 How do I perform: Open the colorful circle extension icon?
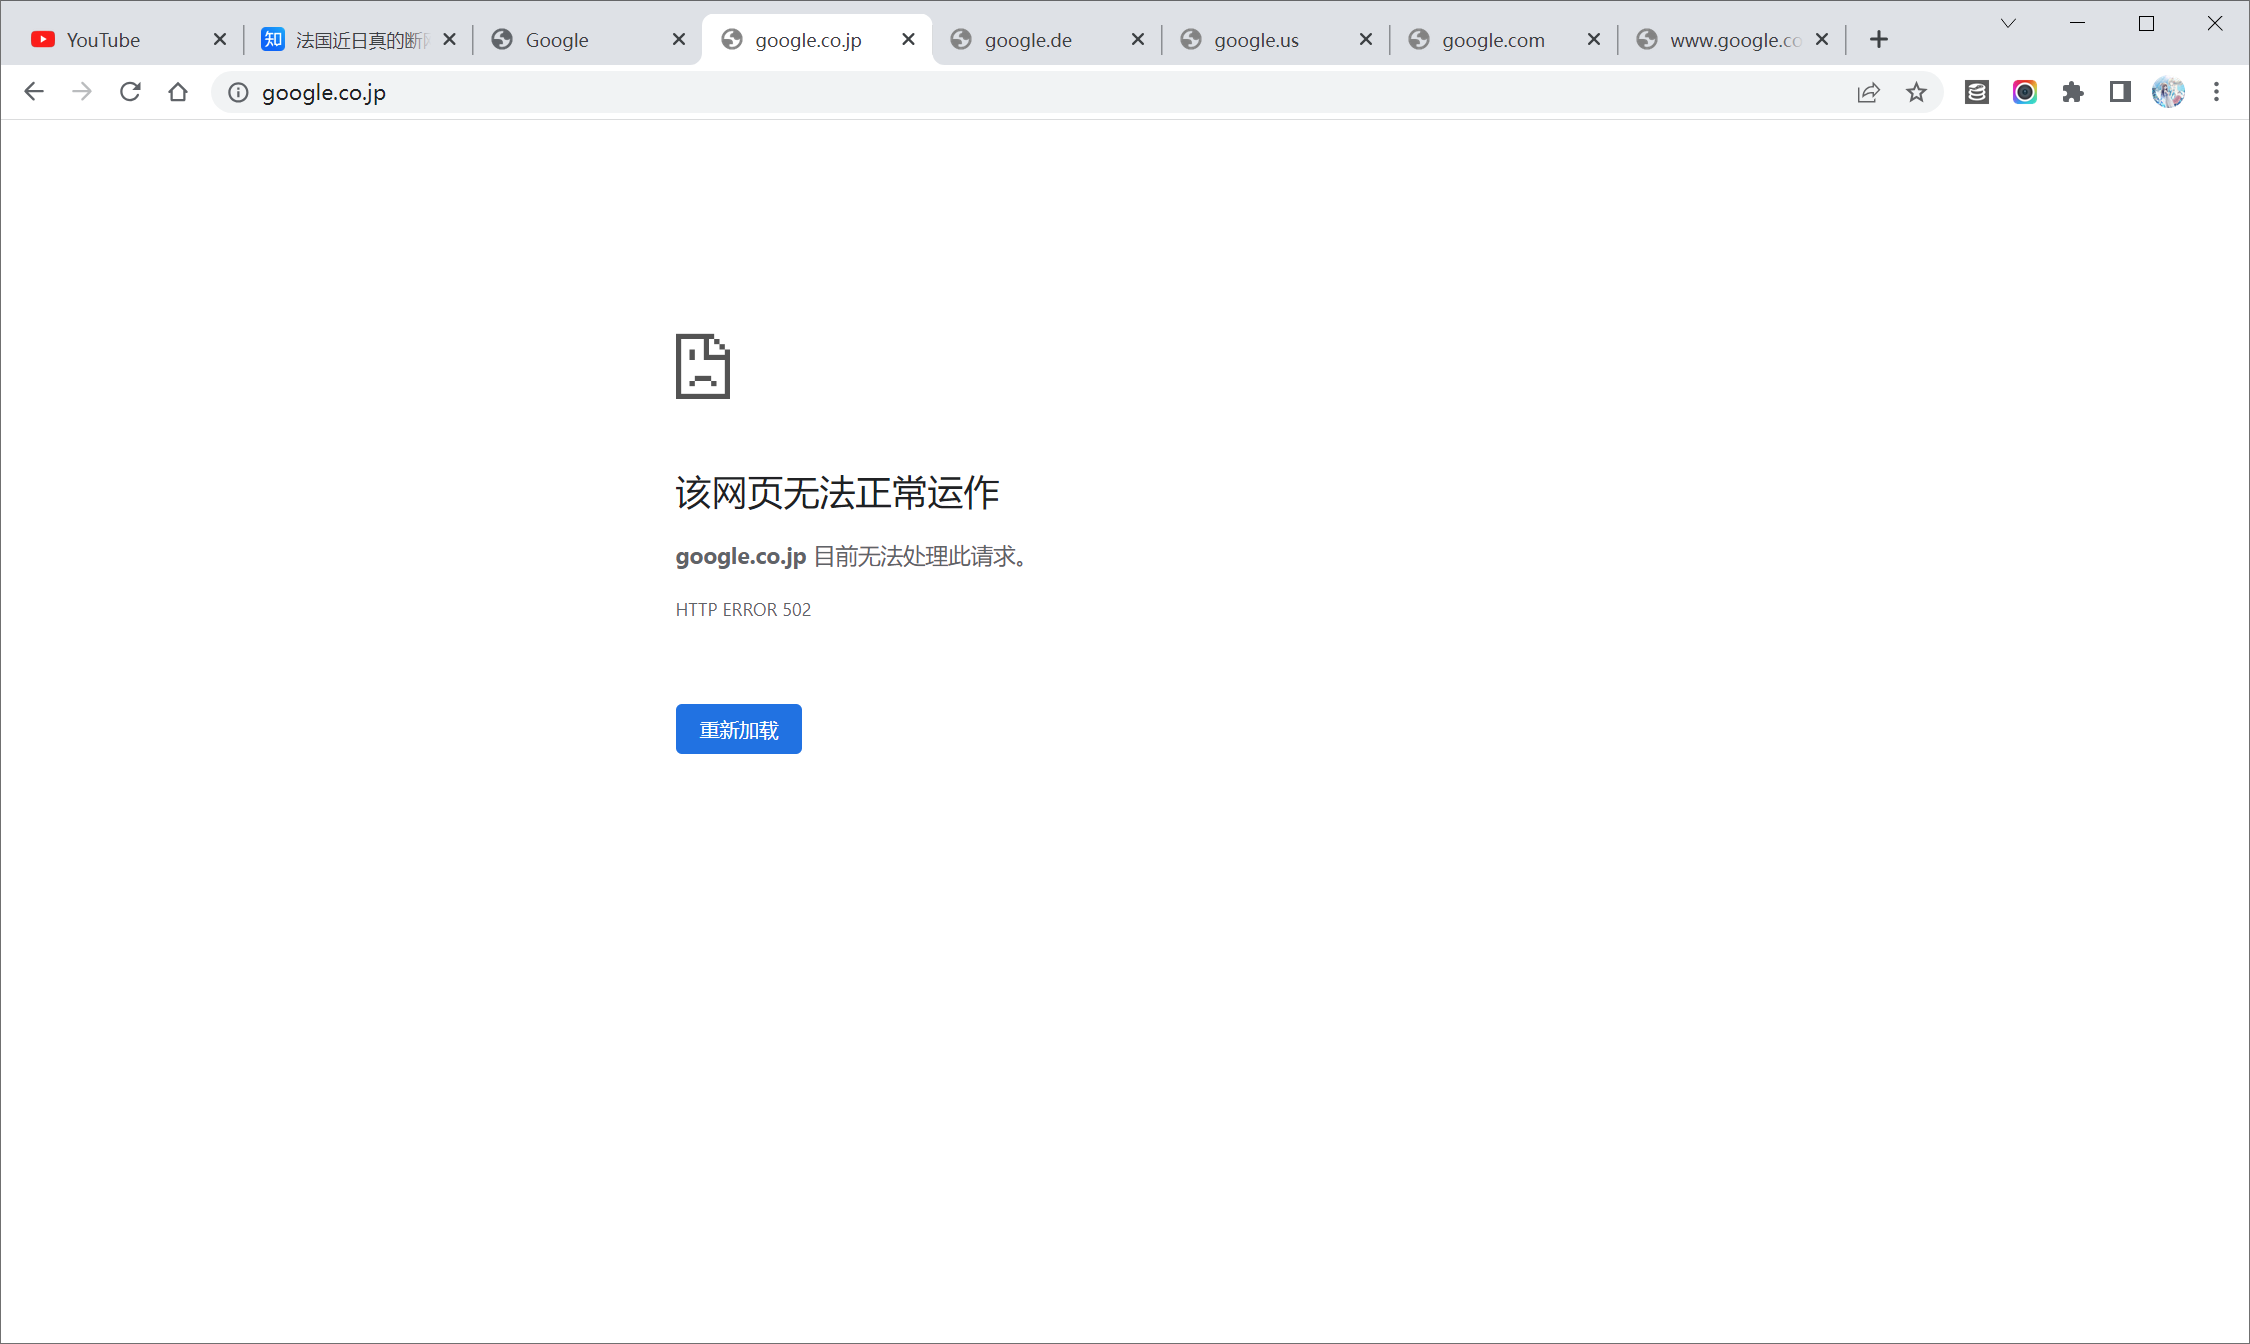point(2025,92)
